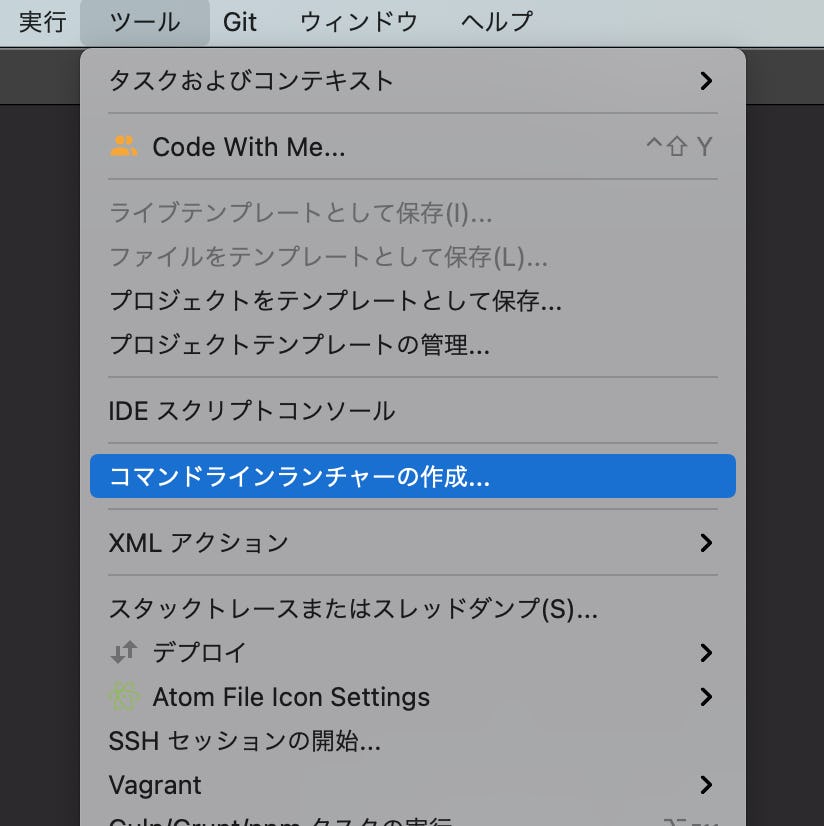Open the Vagrant submenu label
Screen dimensions: 824x826
tap(155, 785)
